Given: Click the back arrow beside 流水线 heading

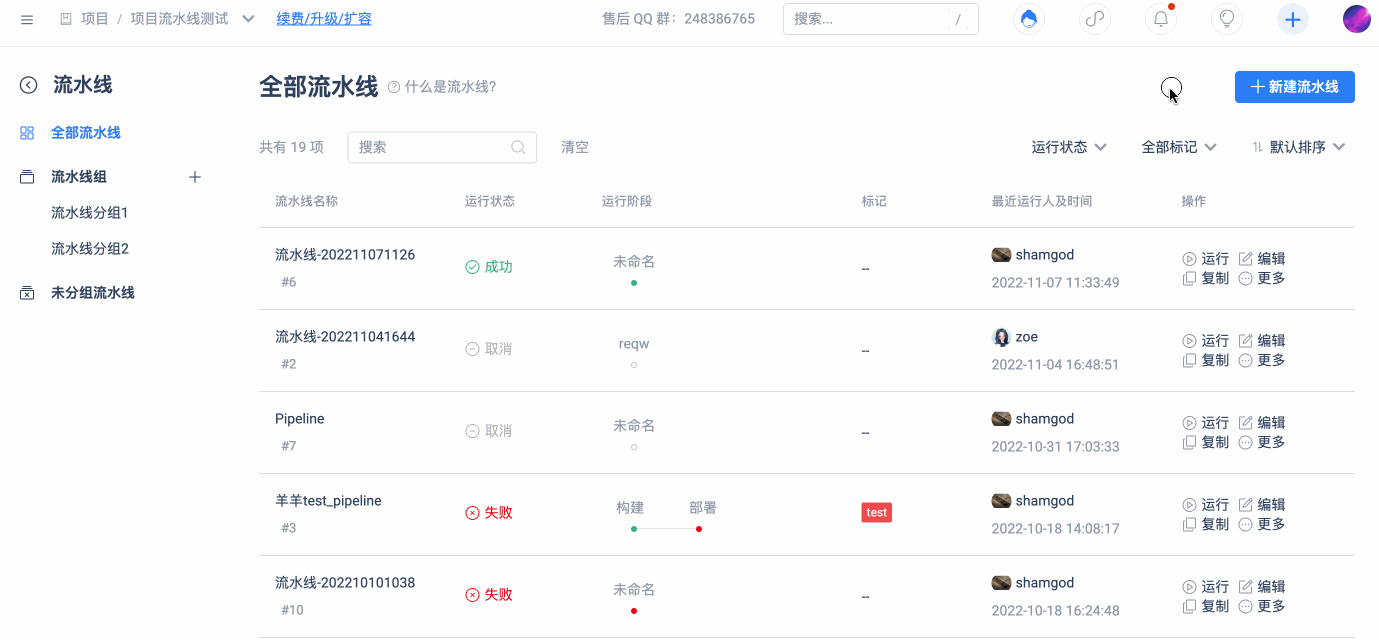Looking at the screenshot, I should [29, 86].
